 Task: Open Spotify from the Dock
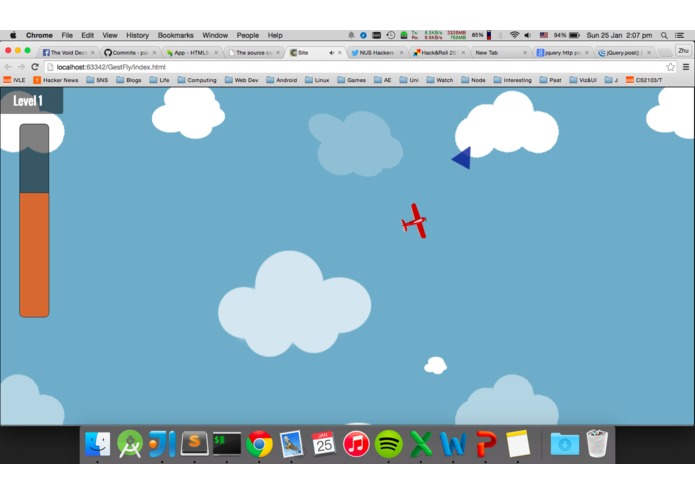point(389,443)
